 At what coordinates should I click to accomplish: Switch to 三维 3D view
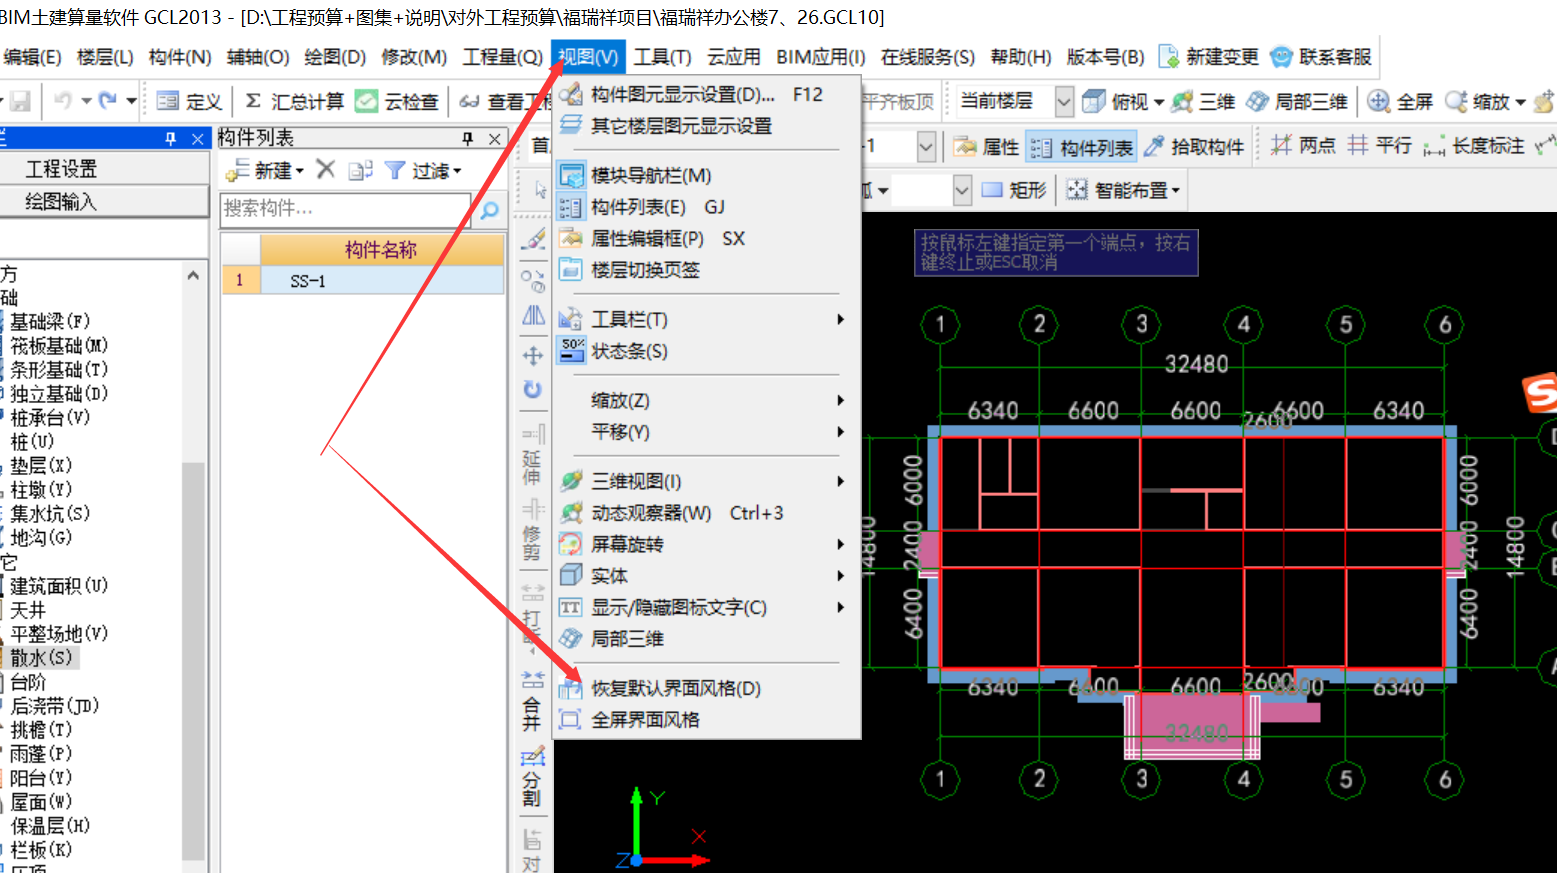(x=1203, y=101)
